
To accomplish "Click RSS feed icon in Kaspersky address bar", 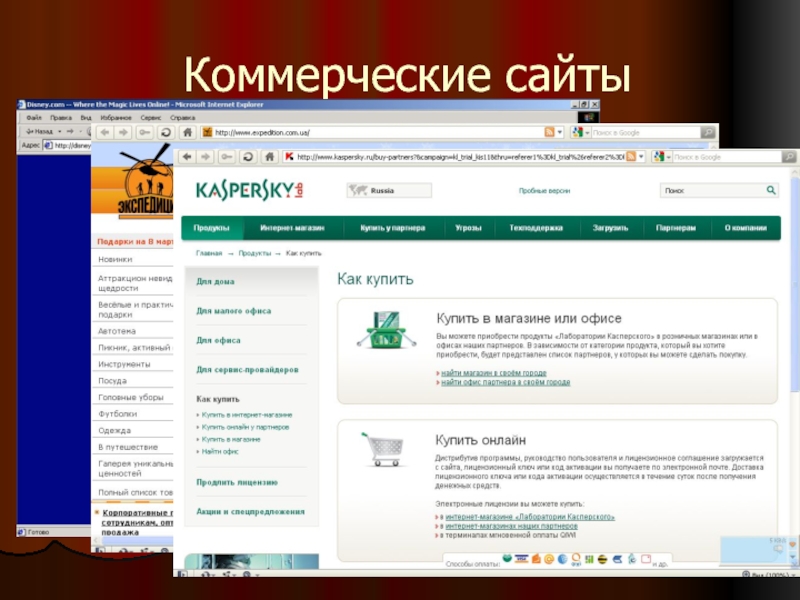I will [631, 157].
